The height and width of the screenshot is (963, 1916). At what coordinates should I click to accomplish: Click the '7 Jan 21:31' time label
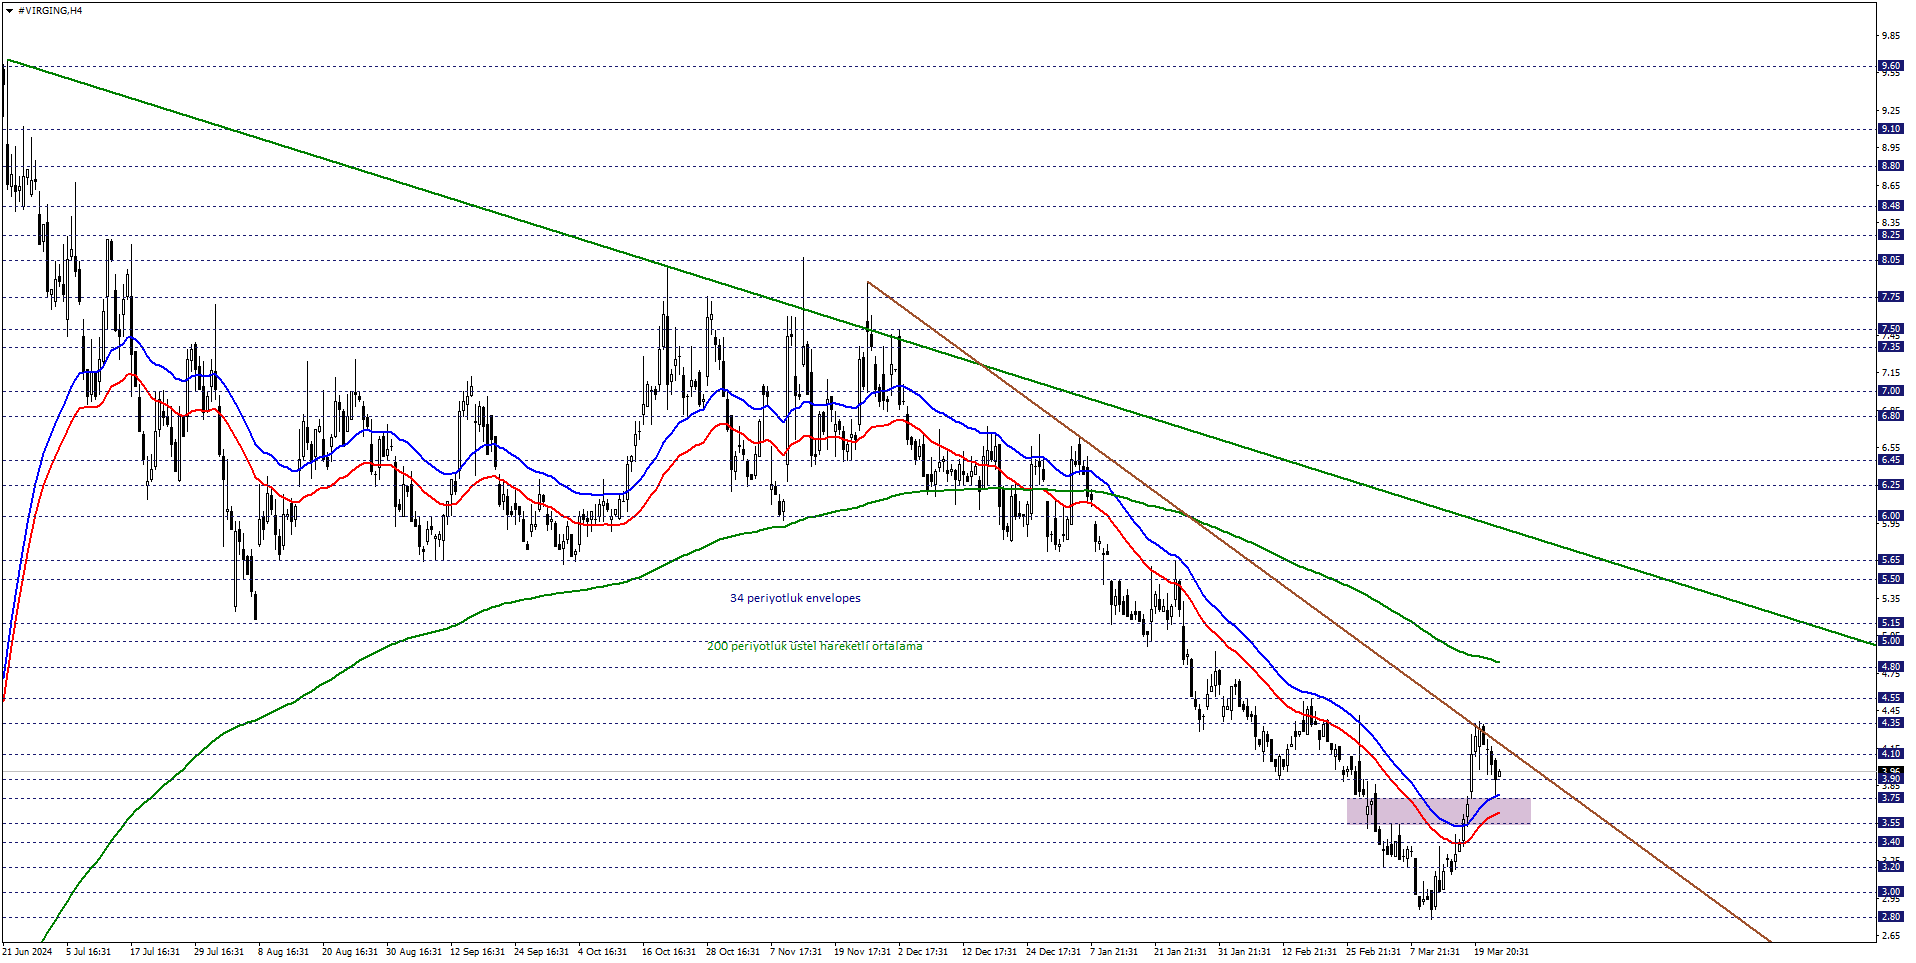coord(1114,952)
